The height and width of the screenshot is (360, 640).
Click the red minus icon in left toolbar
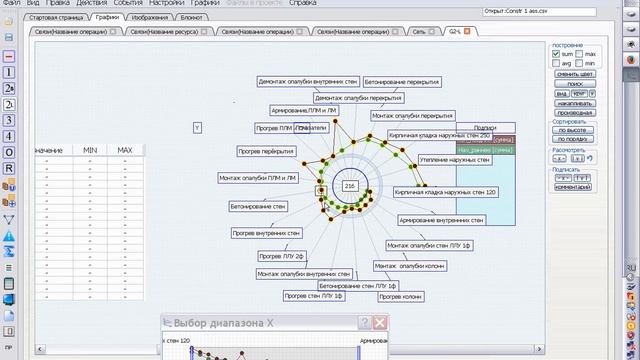pyautogui.click(x=9, y=56)
